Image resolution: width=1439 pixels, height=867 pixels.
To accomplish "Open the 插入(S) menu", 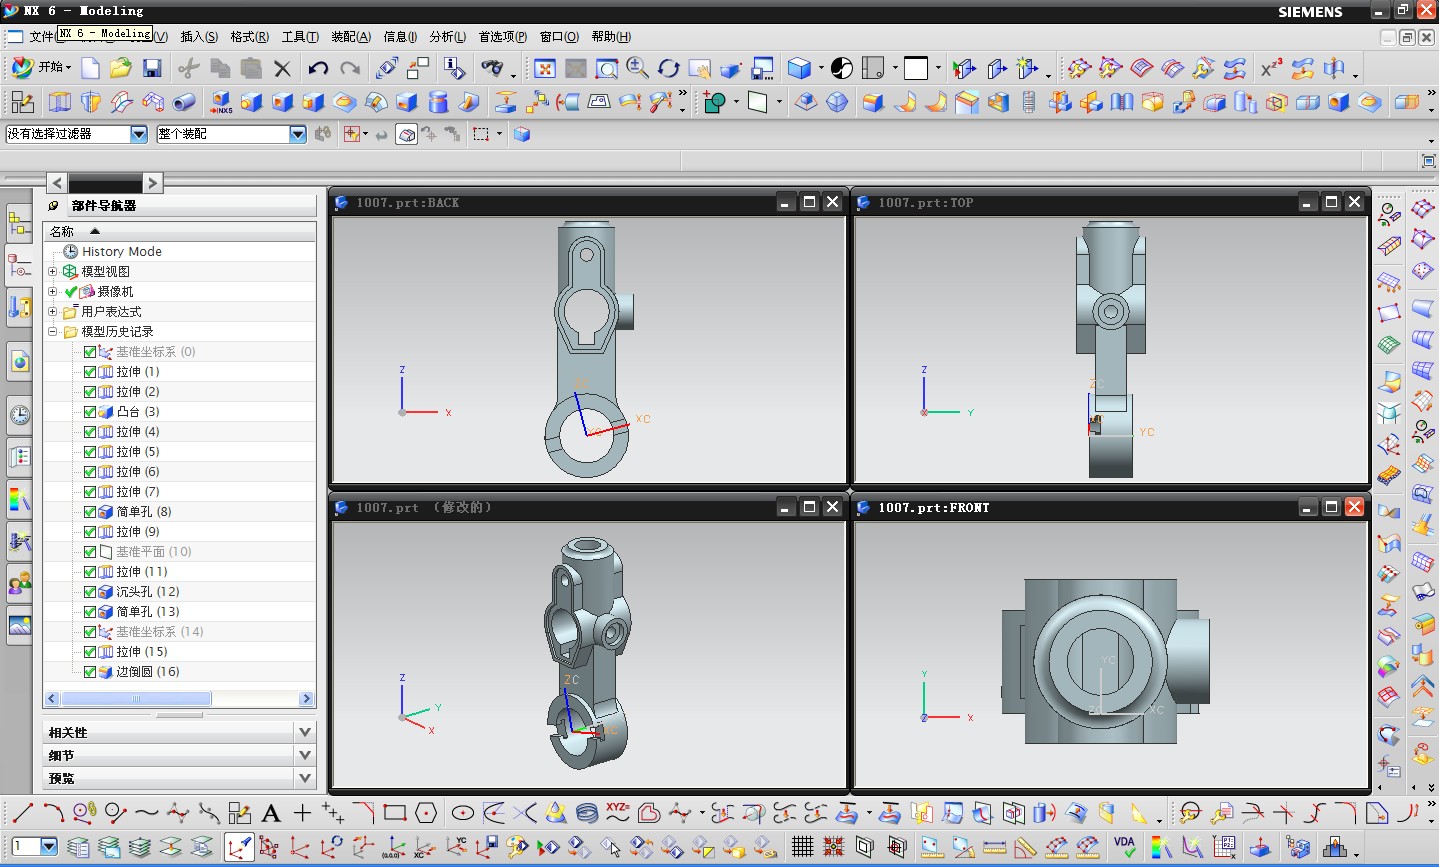I will 199,37.
